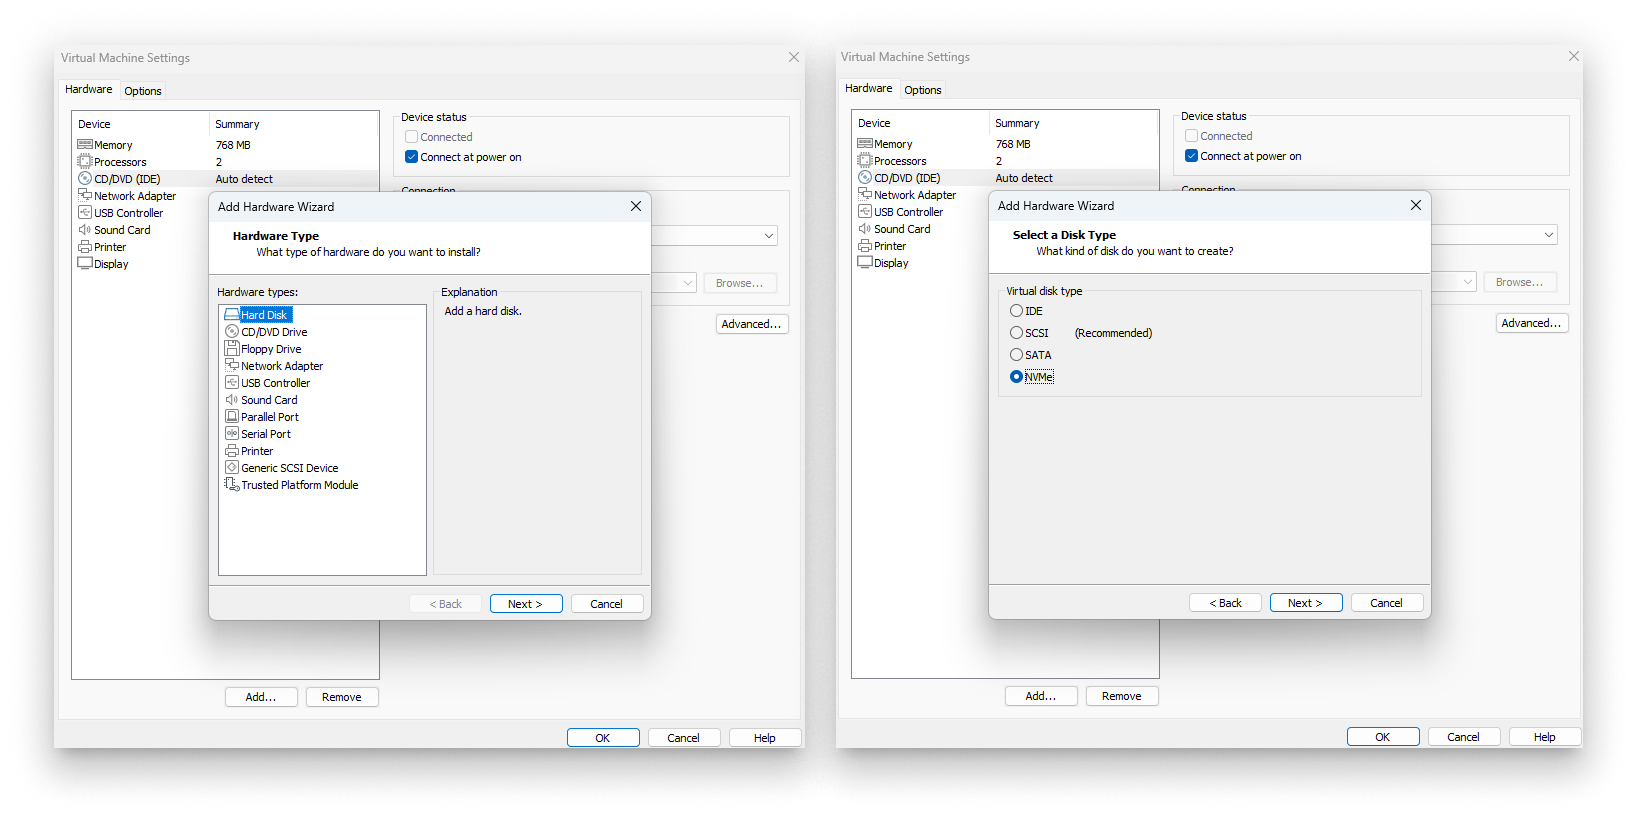1637x813 pixels.
Task: Select Printer icon in hardware types list
Action: 232,450
